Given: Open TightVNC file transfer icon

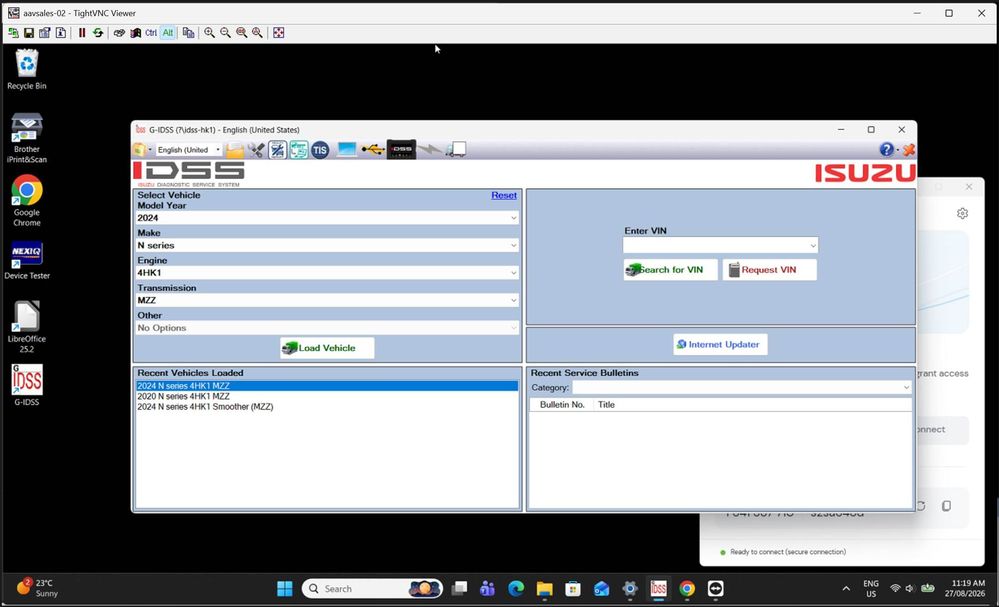Looking at the screenshot, I should [188, 32].
